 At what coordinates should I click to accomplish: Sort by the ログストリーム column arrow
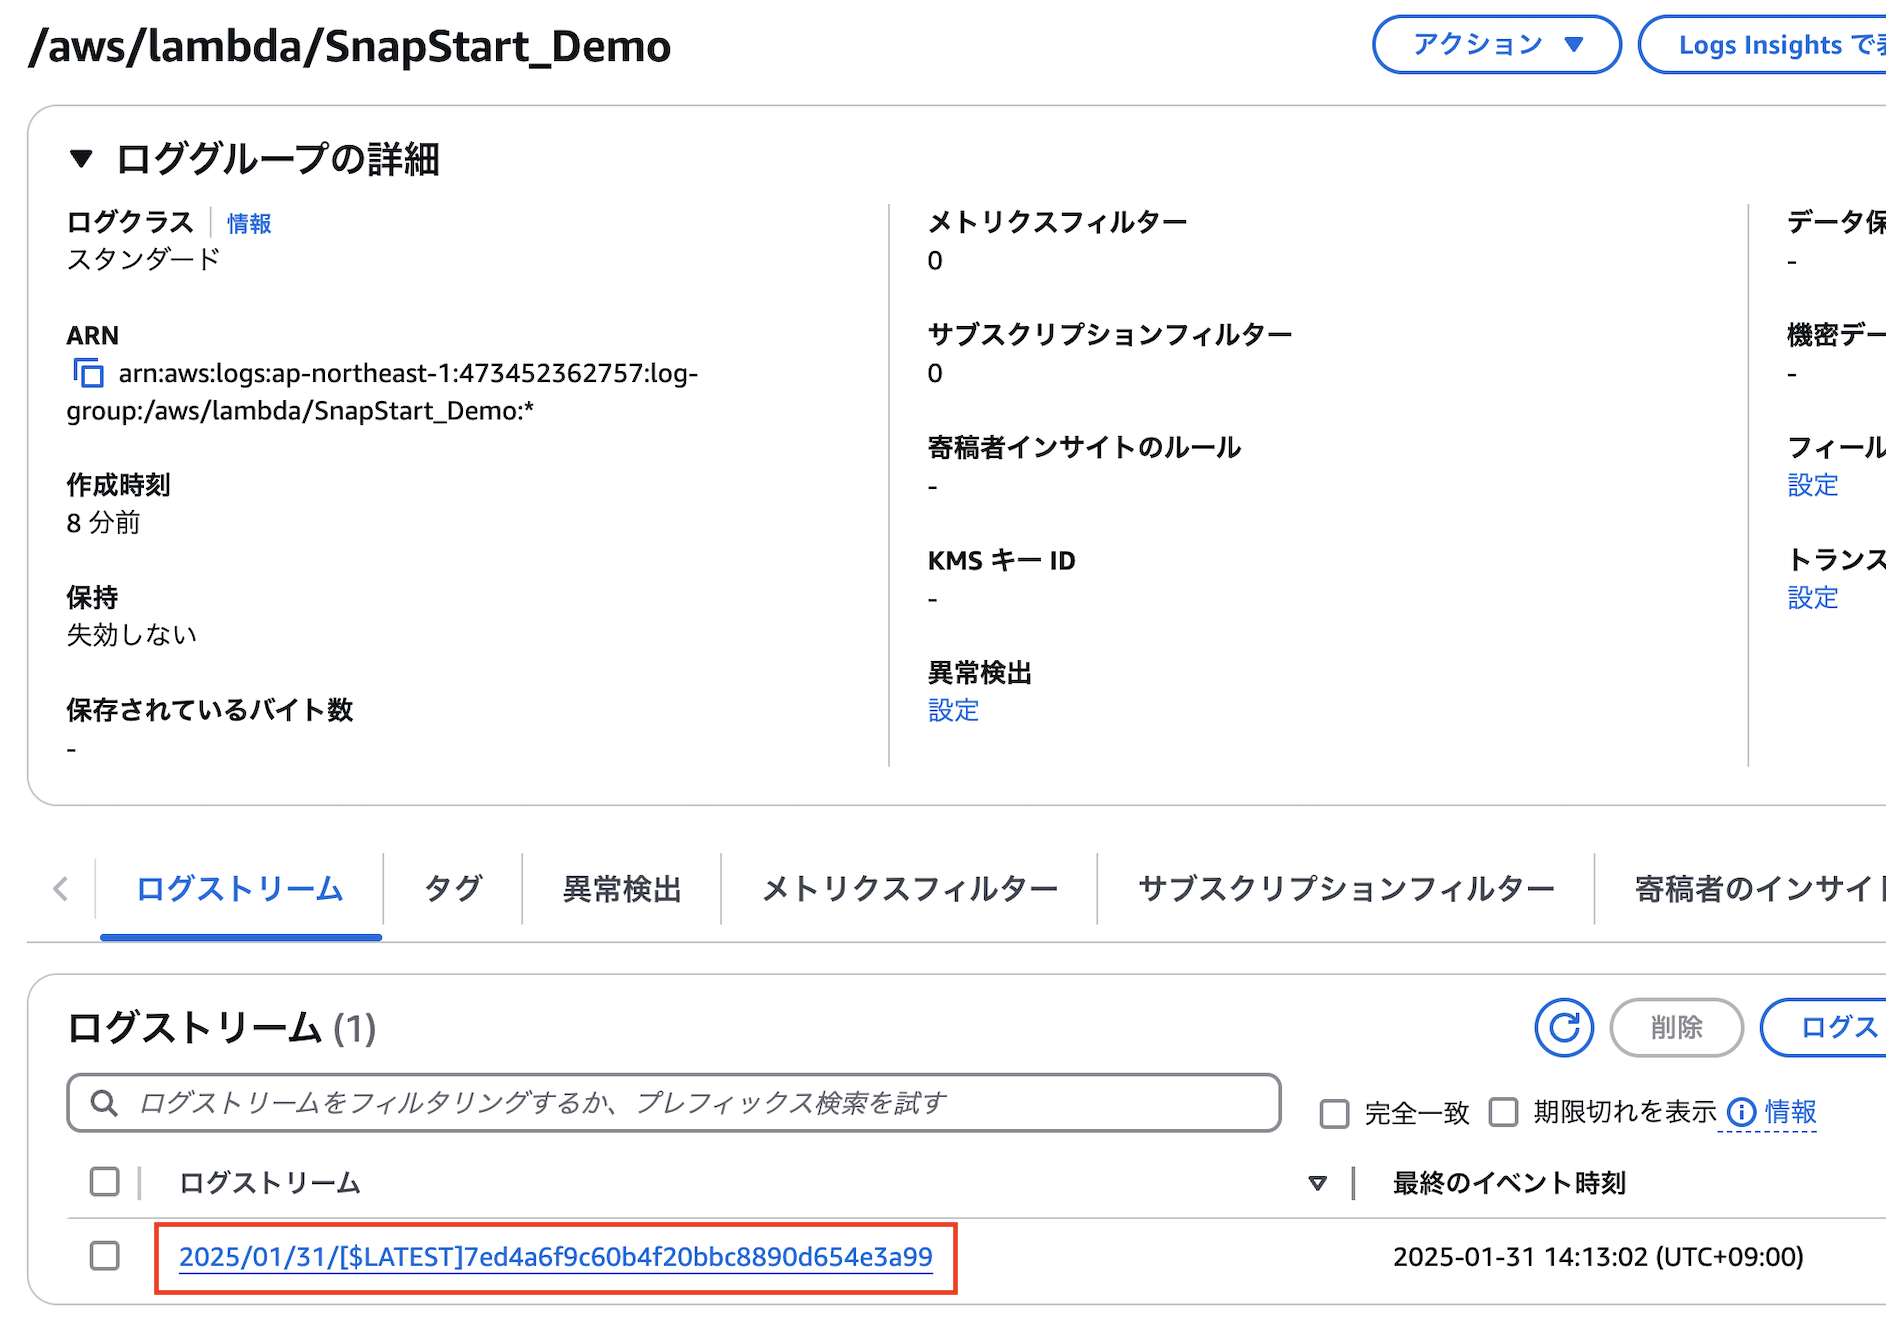click(x=1318, y=1183)
